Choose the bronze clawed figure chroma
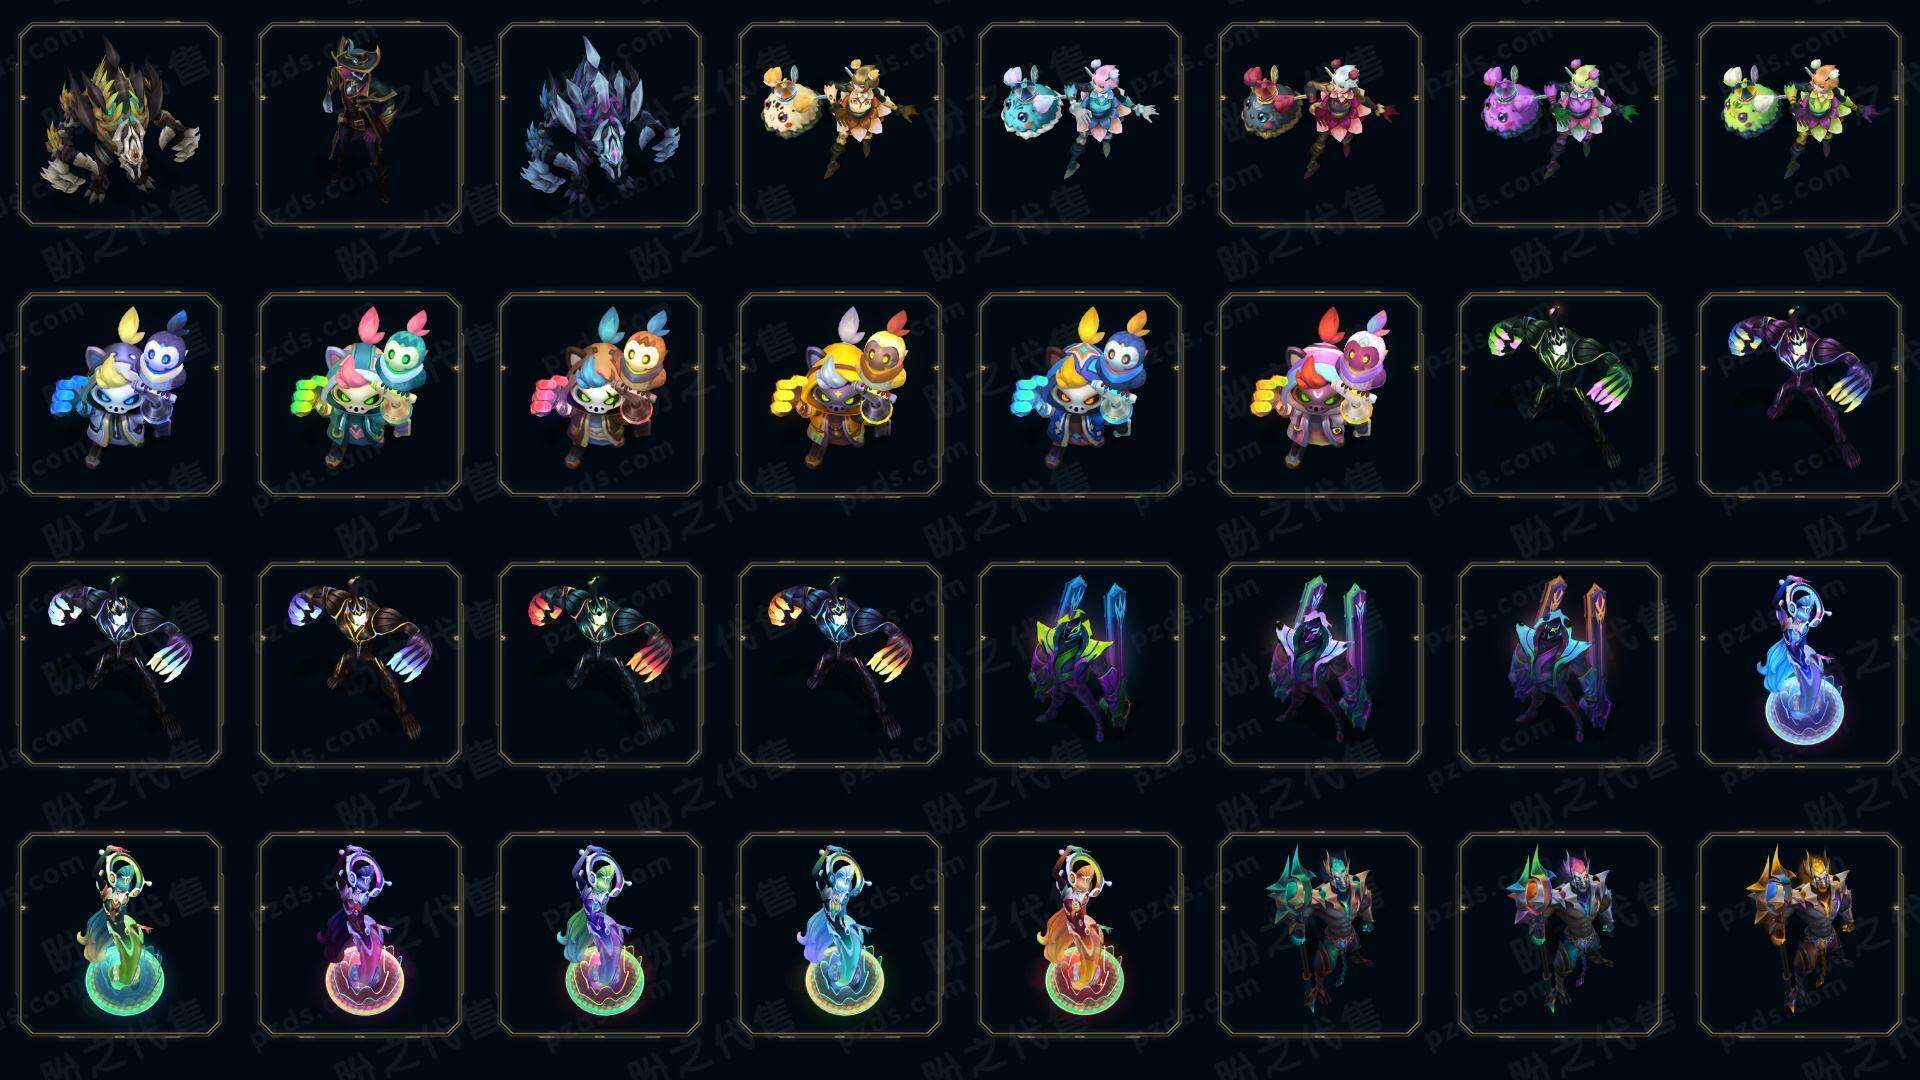The width and height of the screenshot is (1920, 1080). click(x=360, y=665)
